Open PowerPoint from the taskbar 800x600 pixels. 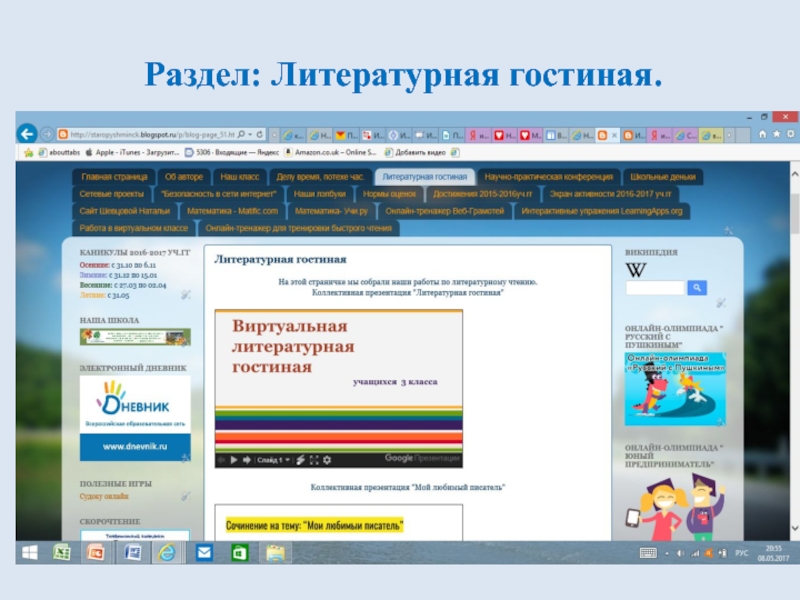pyautogui.click(x=95, y=553)
